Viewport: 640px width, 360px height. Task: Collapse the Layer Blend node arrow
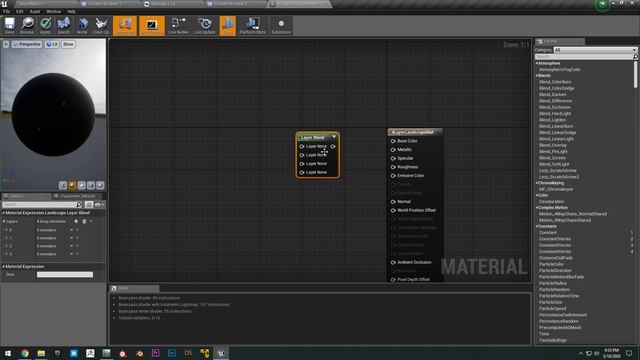click(x=334, y=137)
